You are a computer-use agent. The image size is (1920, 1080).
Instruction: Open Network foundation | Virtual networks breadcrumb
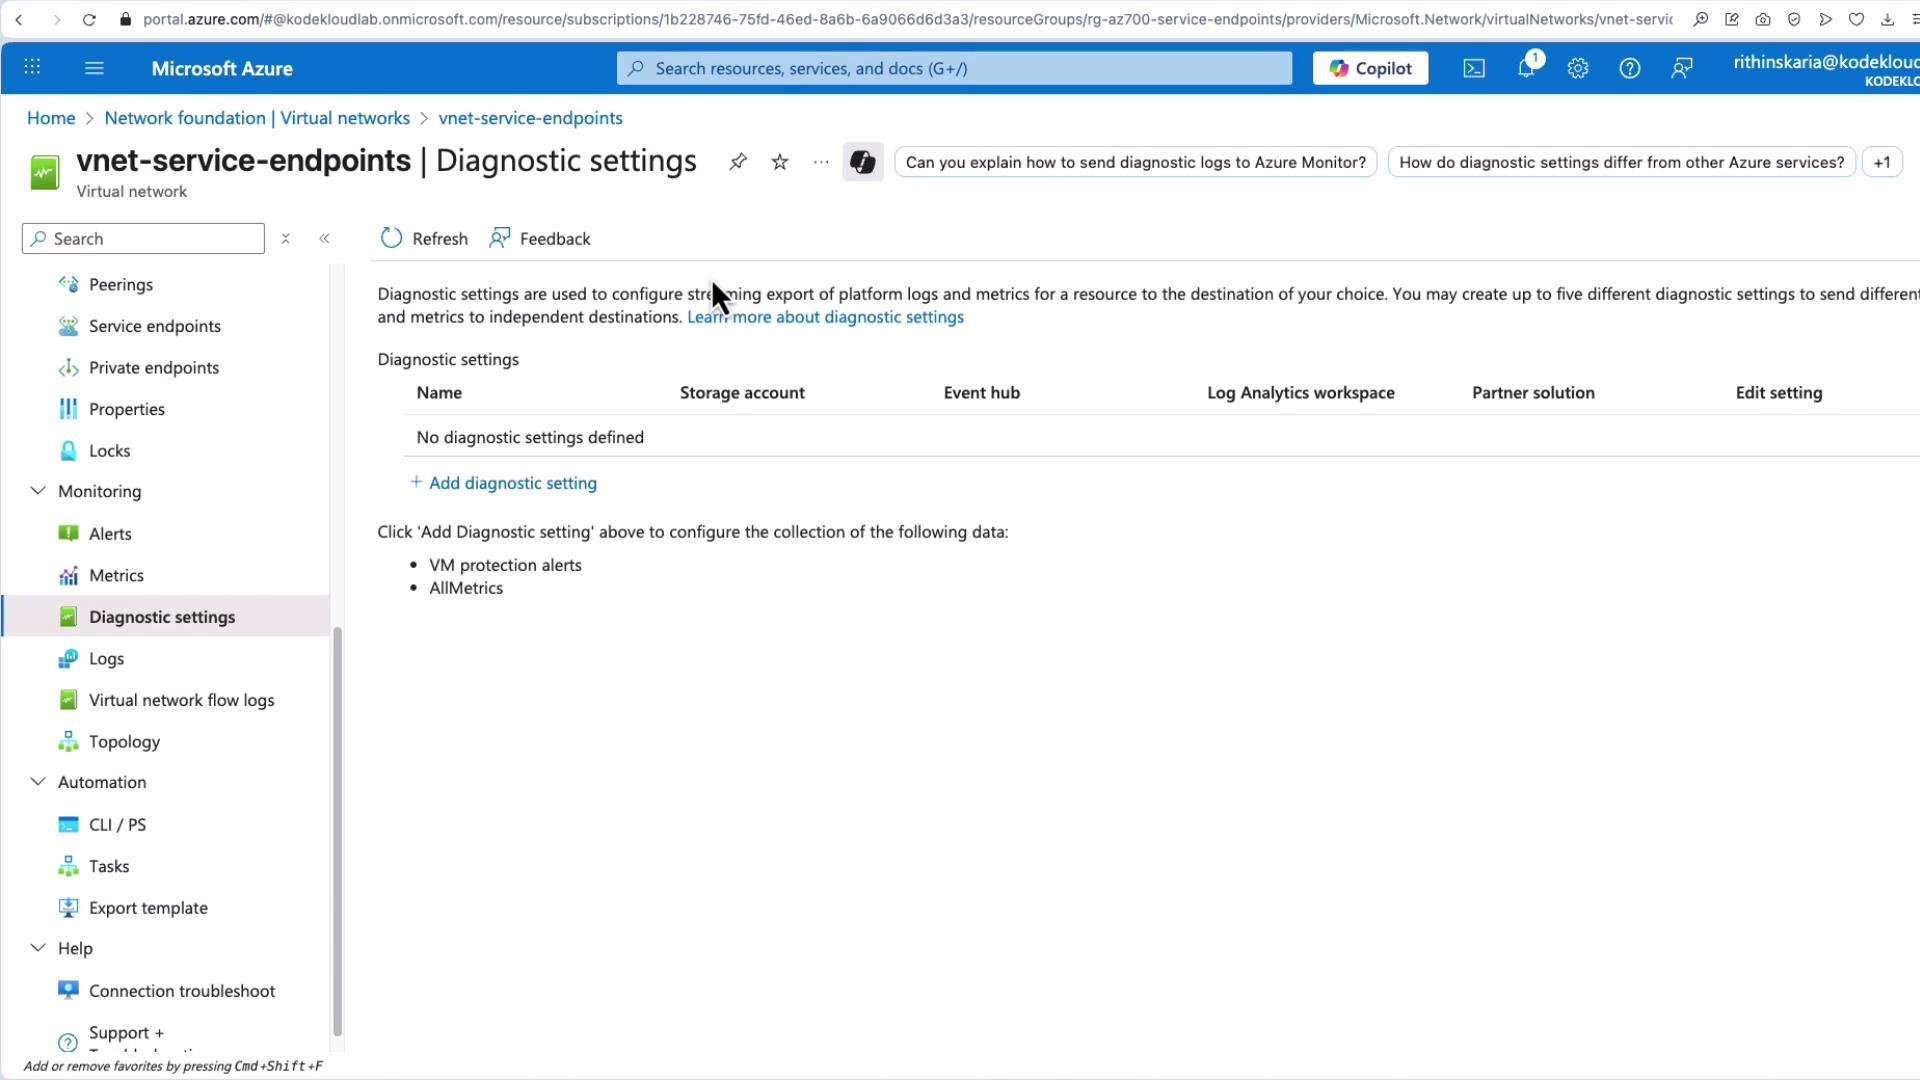coord(257,118)
